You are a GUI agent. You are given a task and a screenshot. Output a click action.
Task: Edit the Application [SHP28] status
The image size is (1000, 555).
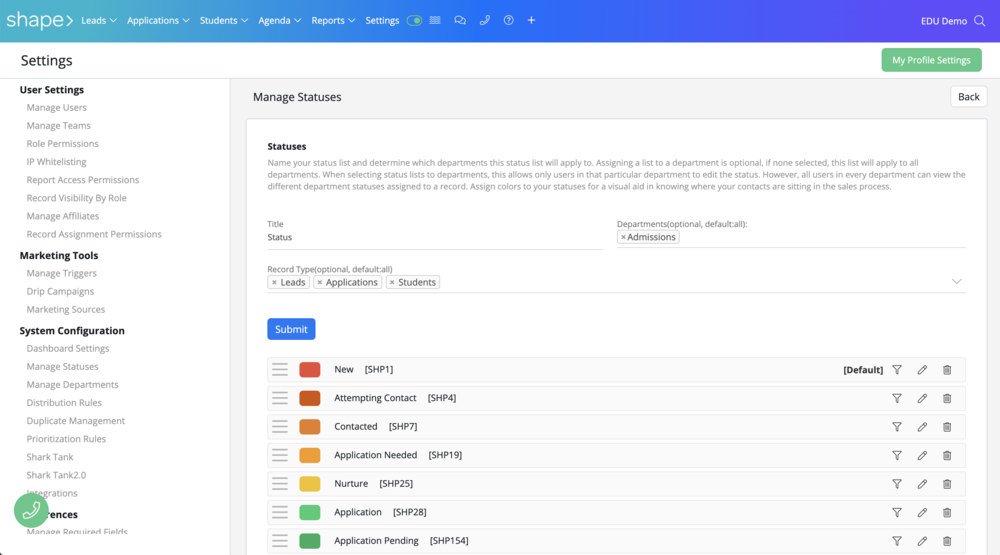(922, 512)
